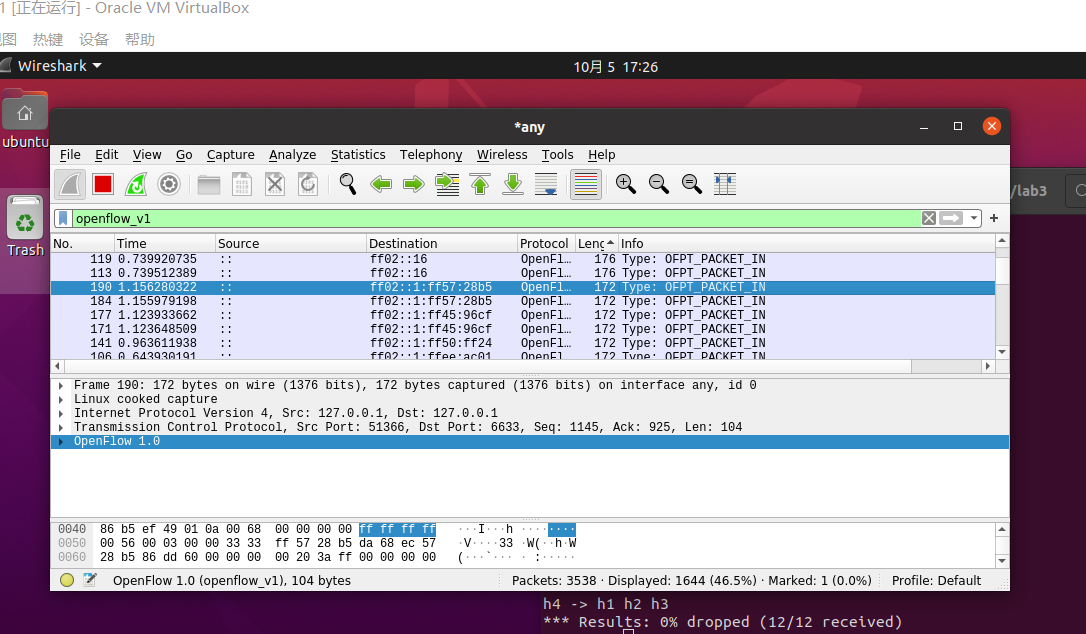
Task: Clear the display filter X button
Action: [x=929, y=218]
